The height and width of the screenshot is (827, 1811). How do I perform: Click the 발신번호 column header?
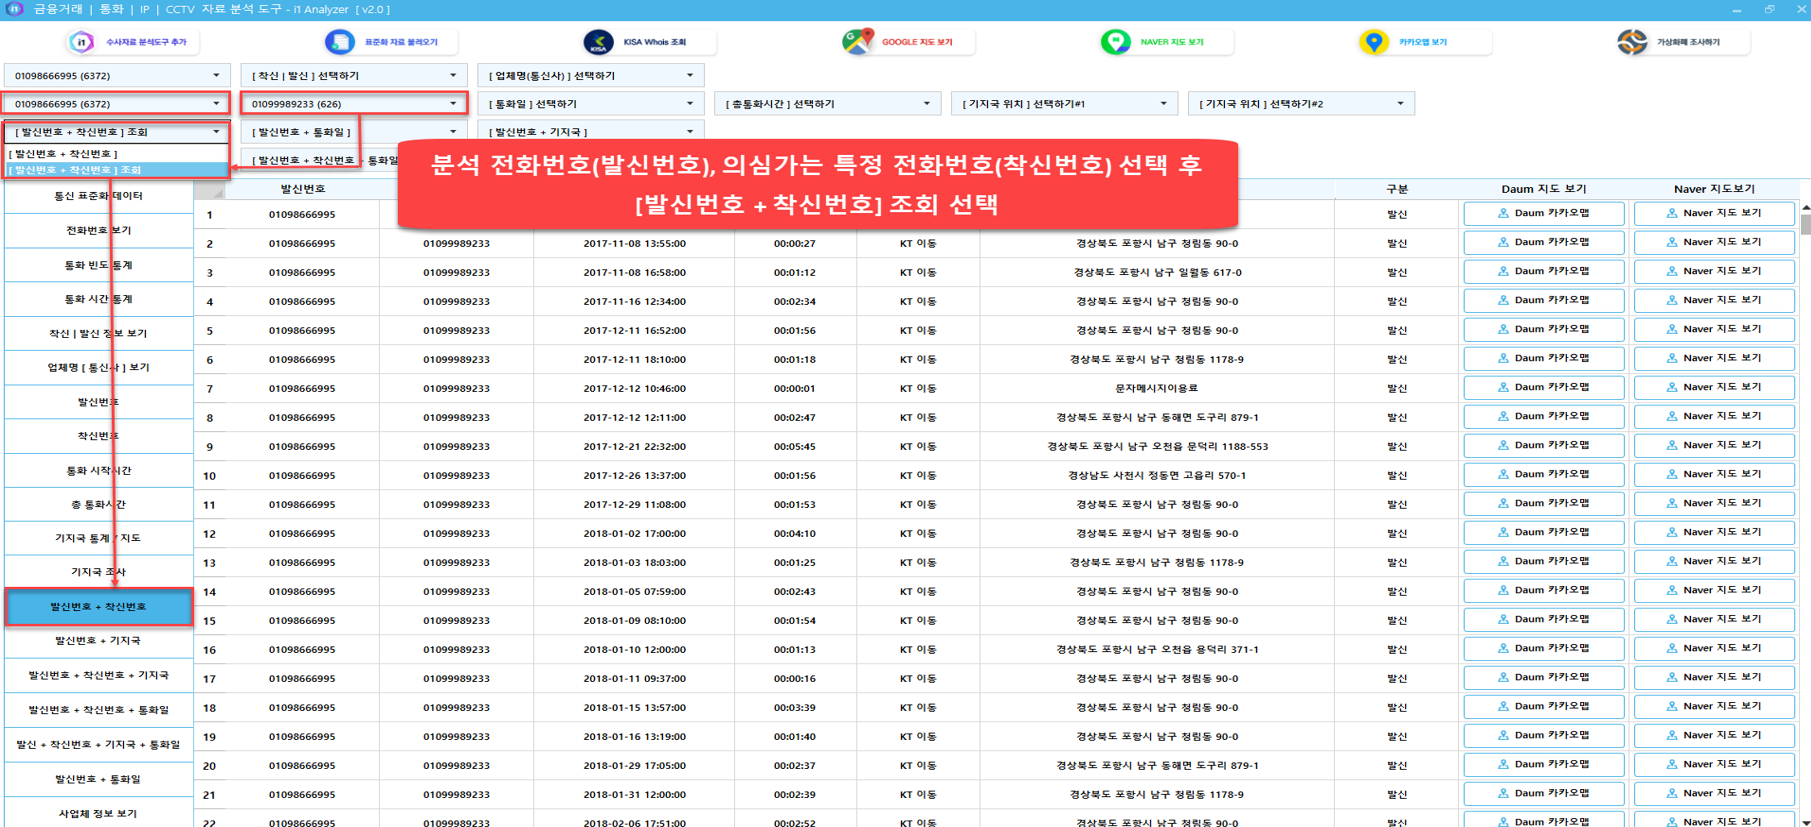(x=302, y=189)
